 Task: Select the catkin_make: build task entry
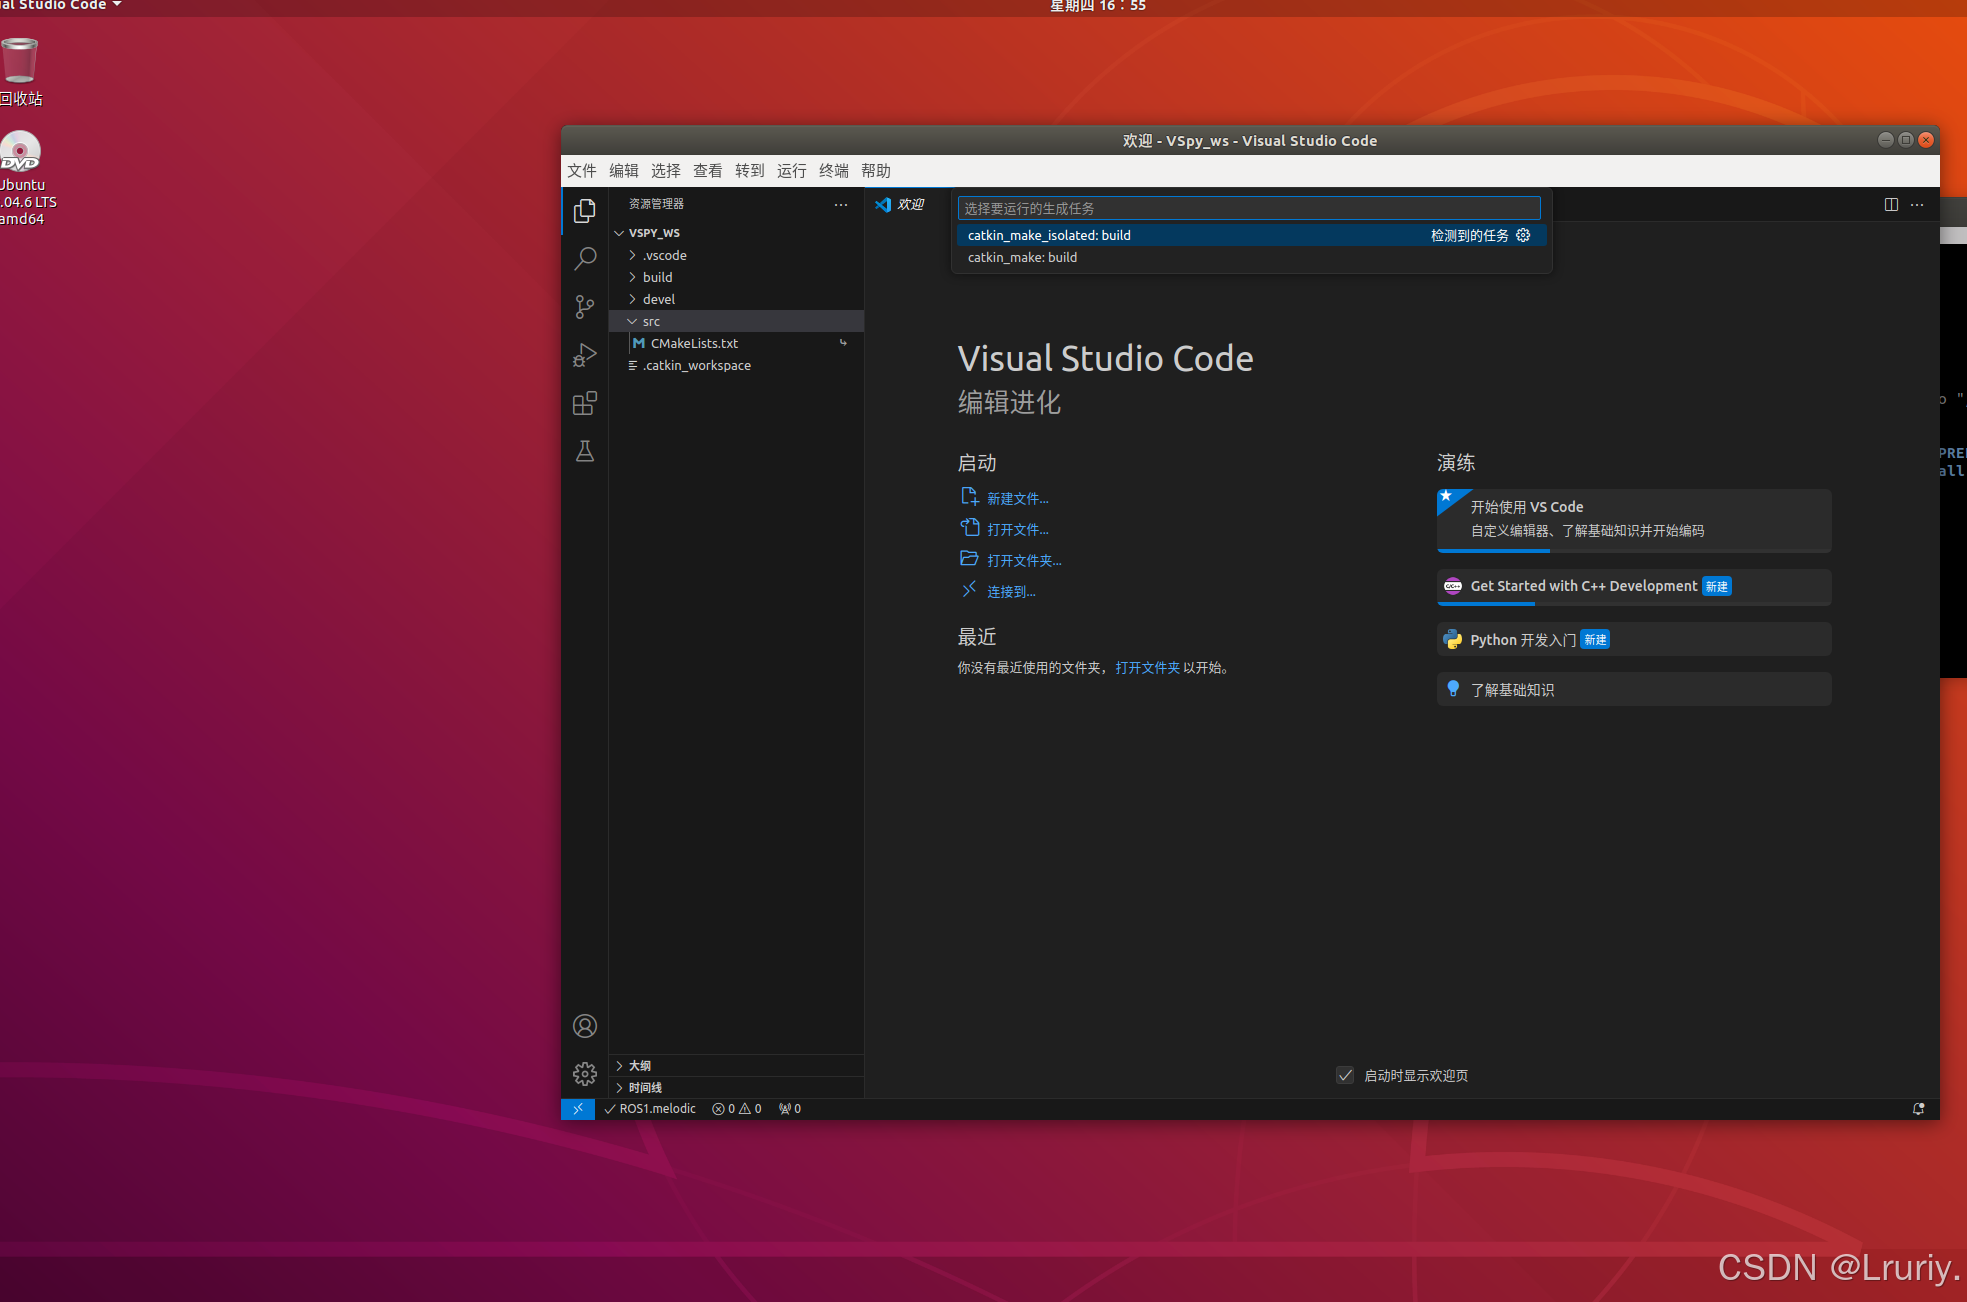point(1022,257)
